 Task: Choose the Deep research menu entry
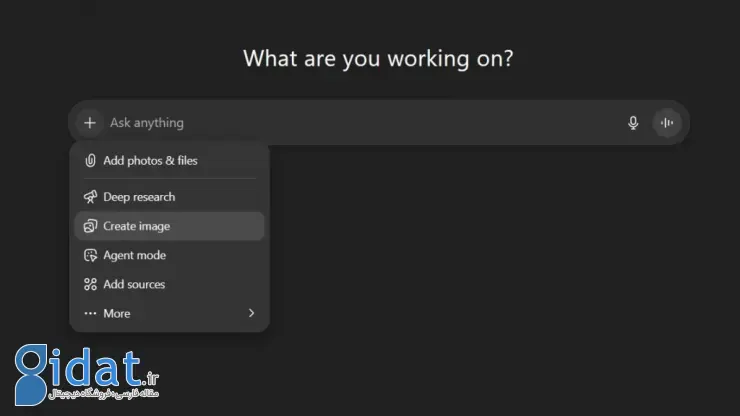point(139,197)
